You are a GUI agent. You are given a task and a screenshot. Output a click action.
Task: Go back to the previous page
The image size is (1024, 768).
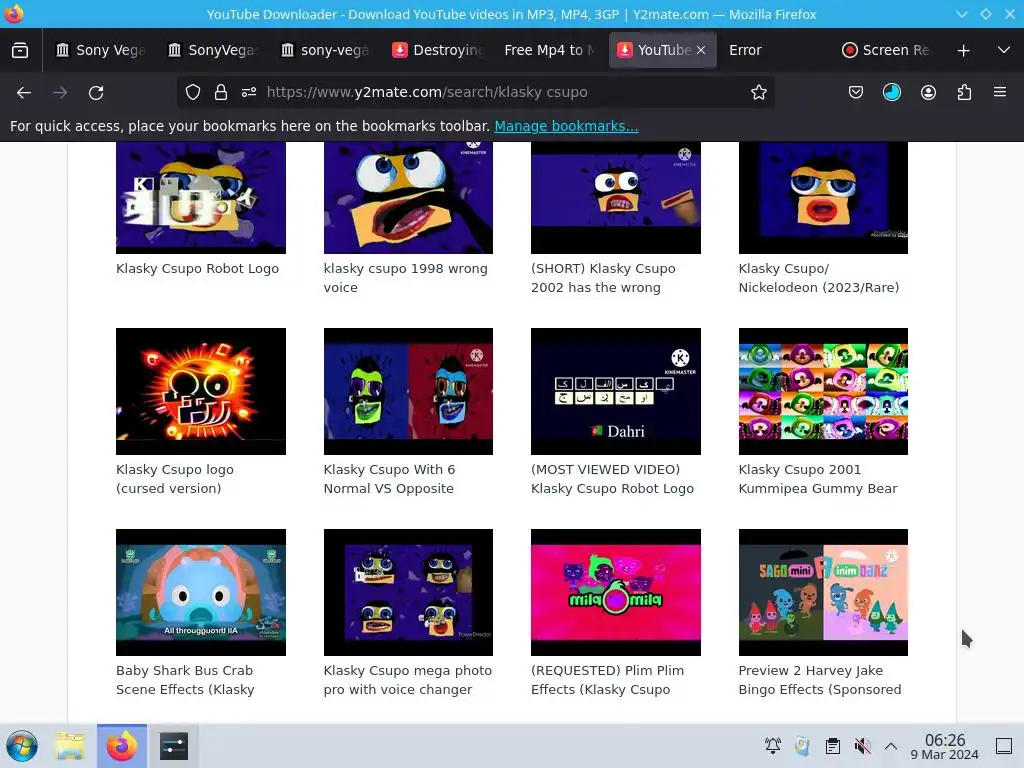click(24, 93)
